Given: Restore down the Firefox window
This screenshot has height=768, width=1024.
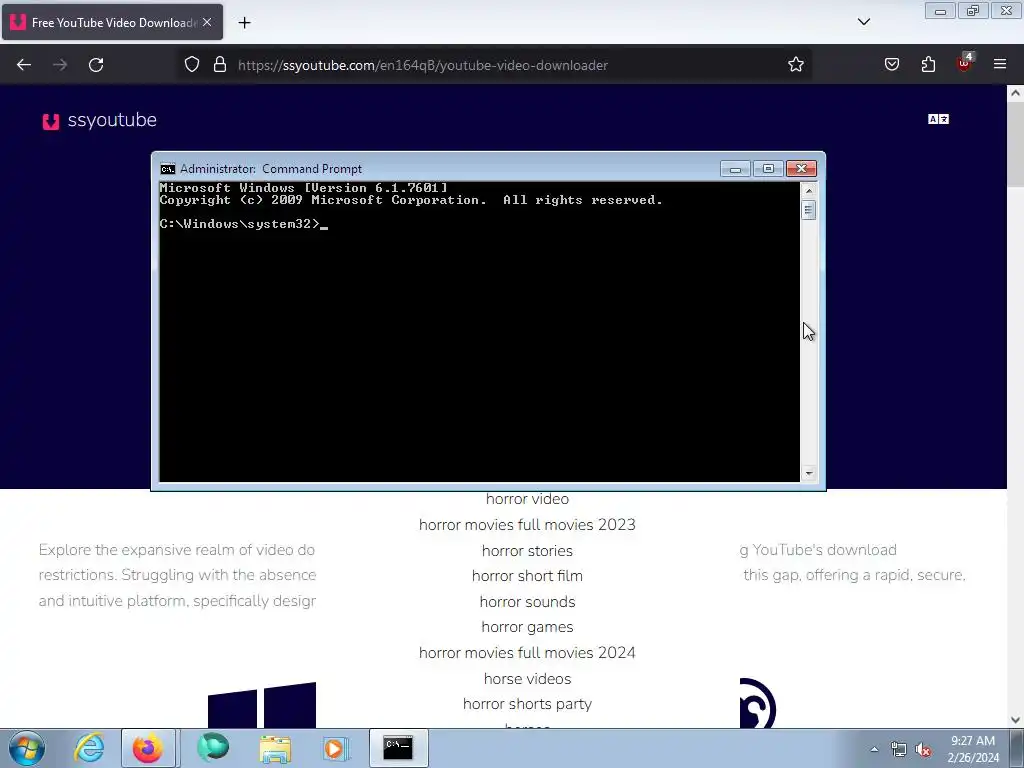Looking at the screenshot, I should pos(973,11).
